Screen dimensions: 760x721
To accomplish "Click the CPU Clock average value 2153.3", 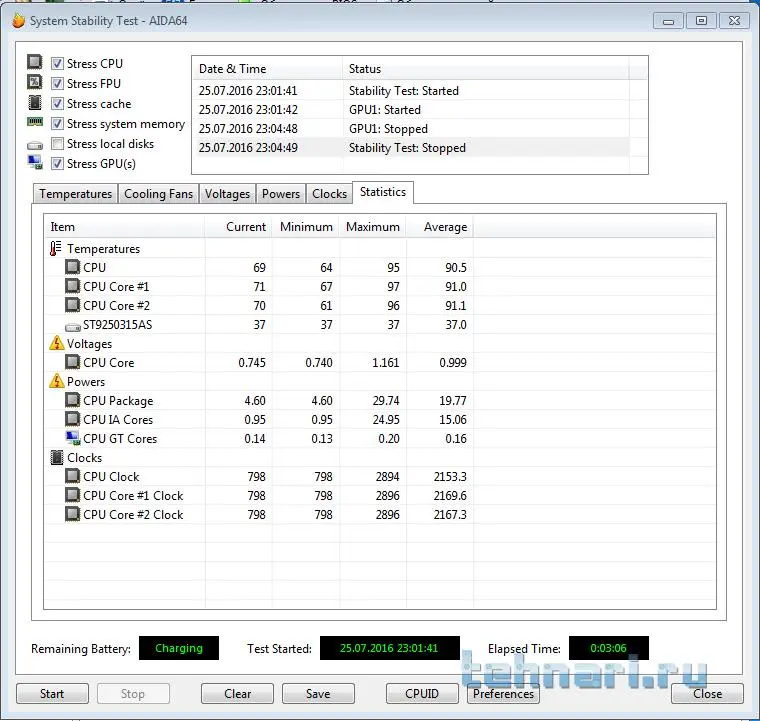I will pyautogui.click(x=450, y=477).
